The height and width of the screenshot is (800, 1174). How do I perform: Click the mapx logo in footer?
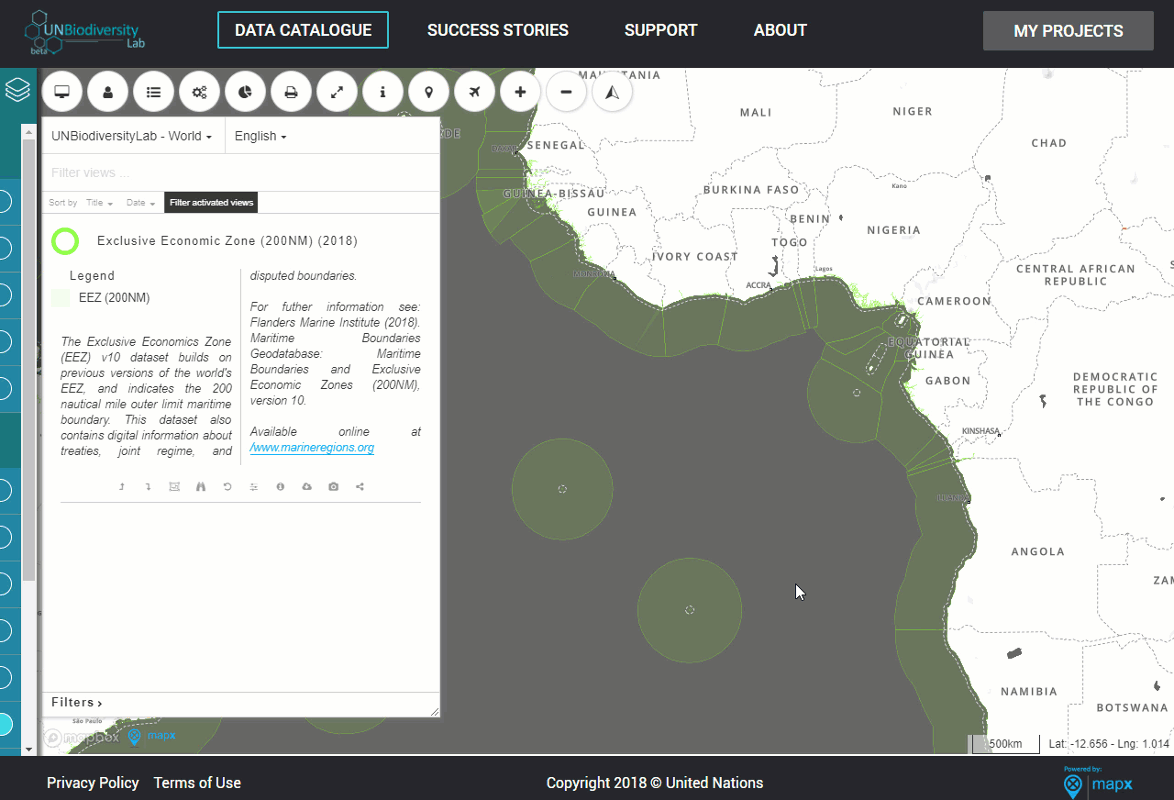pos(1098,784)
